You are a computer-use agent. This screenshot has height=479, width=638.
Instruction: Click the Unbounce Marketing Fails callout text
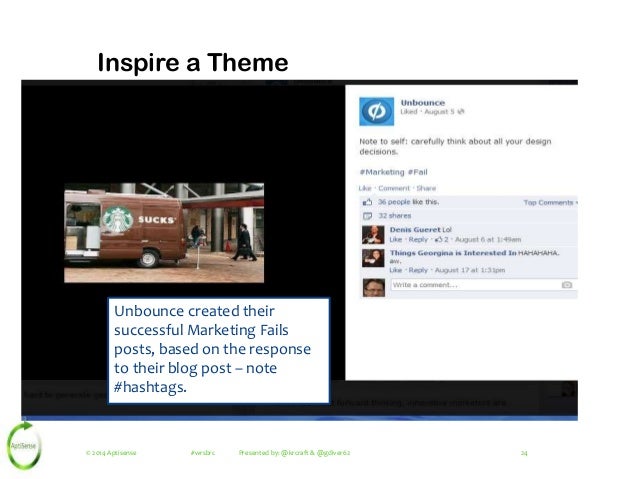212,349
